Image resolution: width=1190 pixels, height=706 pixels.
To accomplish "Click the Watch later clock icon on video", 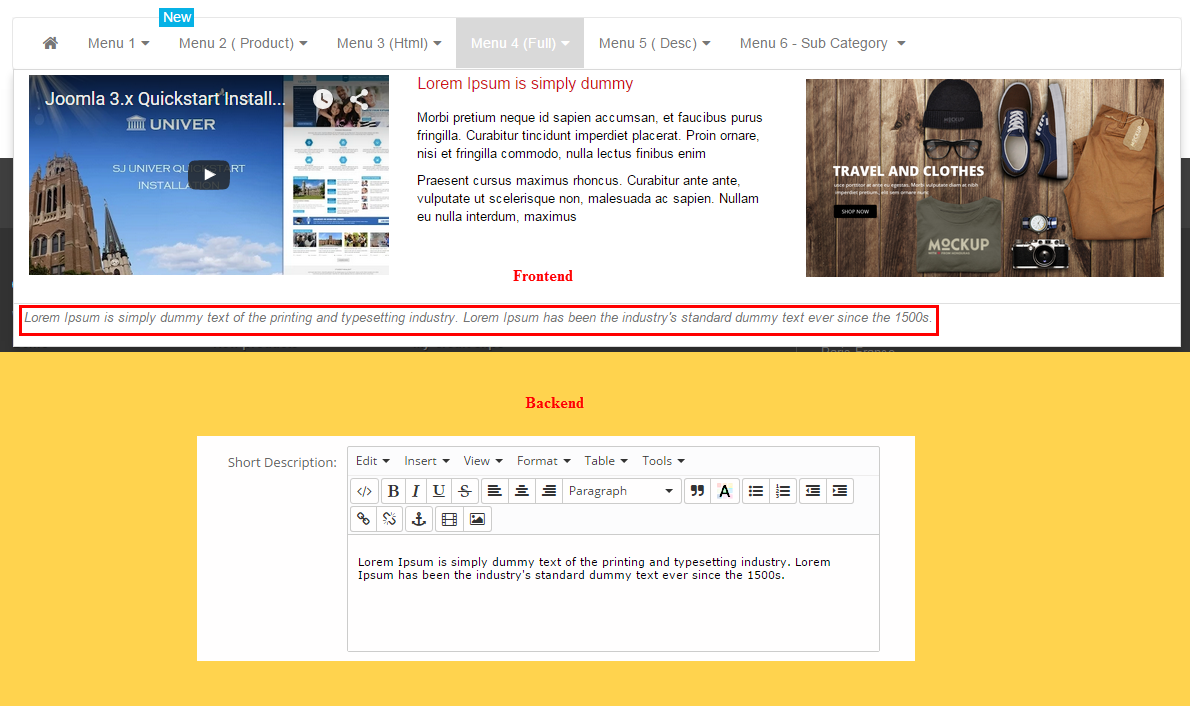I will [x=323, y=99].
